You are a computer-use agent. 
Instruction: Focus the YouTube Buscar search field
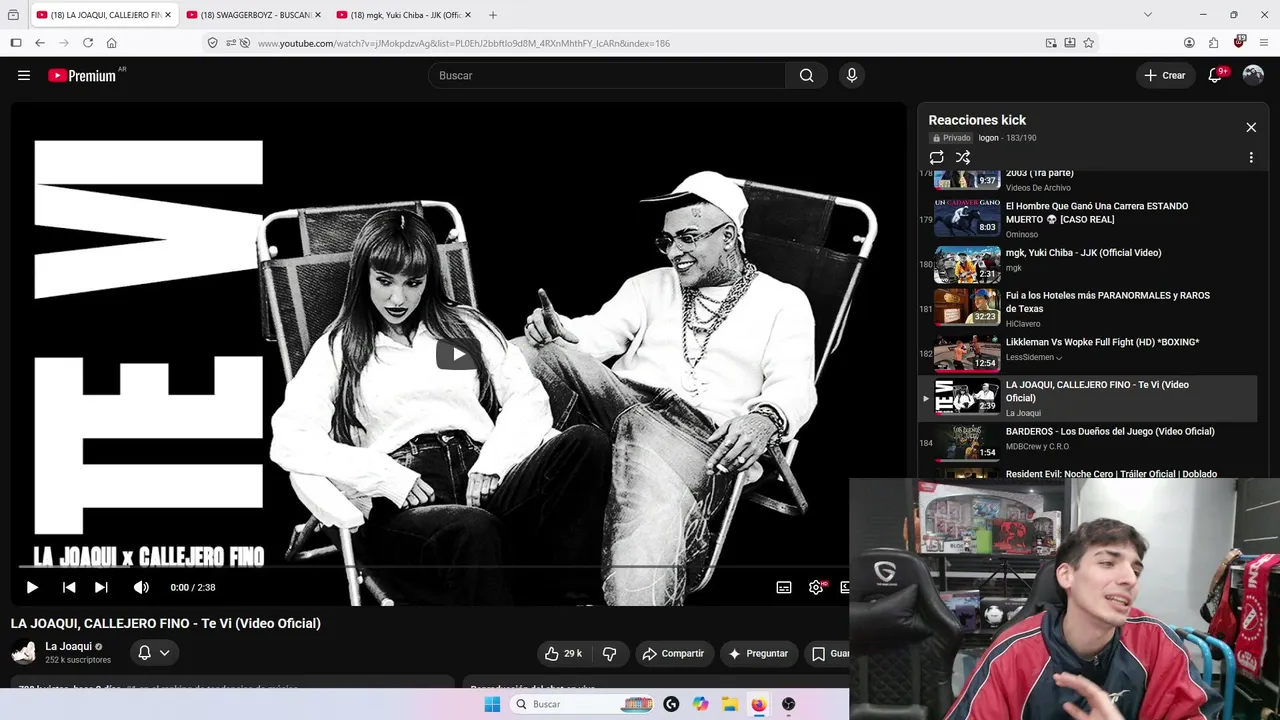[607, 75]
